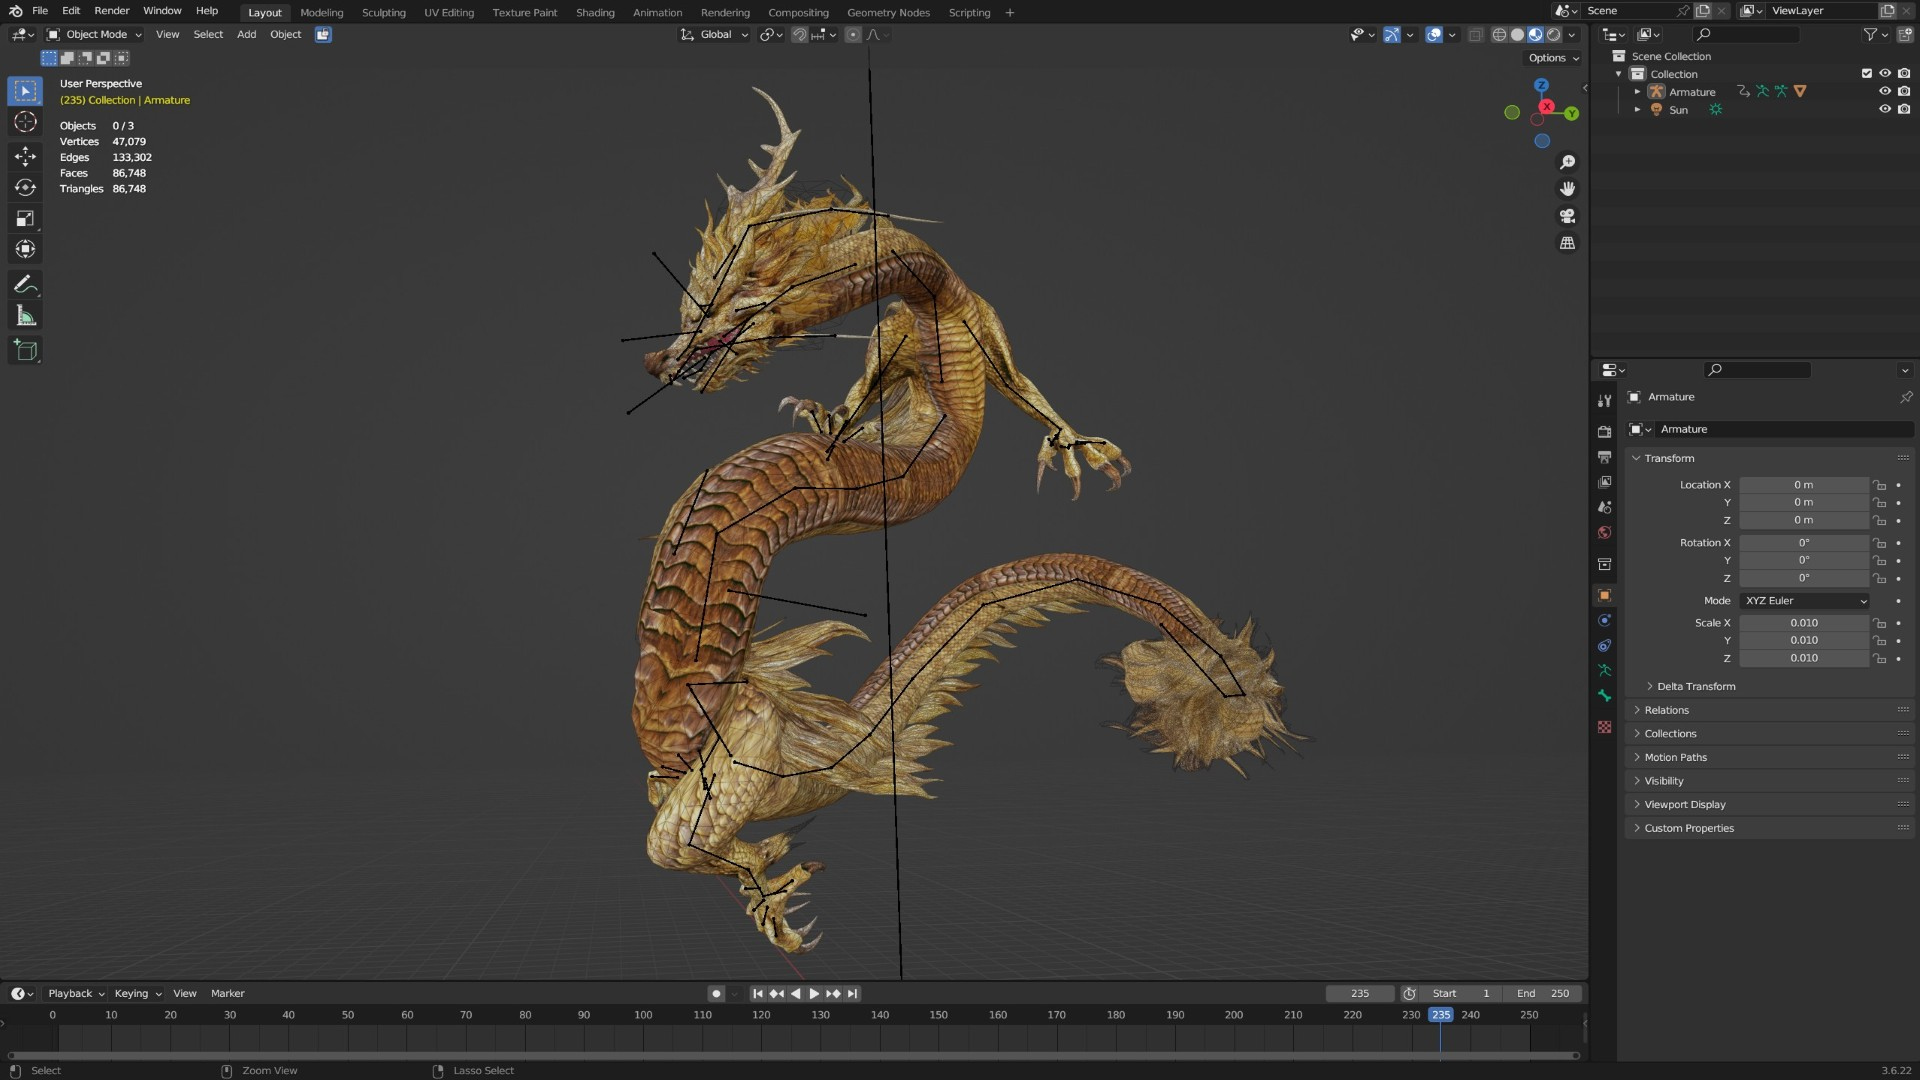Activate the Scale tool
1920x1080 pixels.
click(x=25, y=218)
